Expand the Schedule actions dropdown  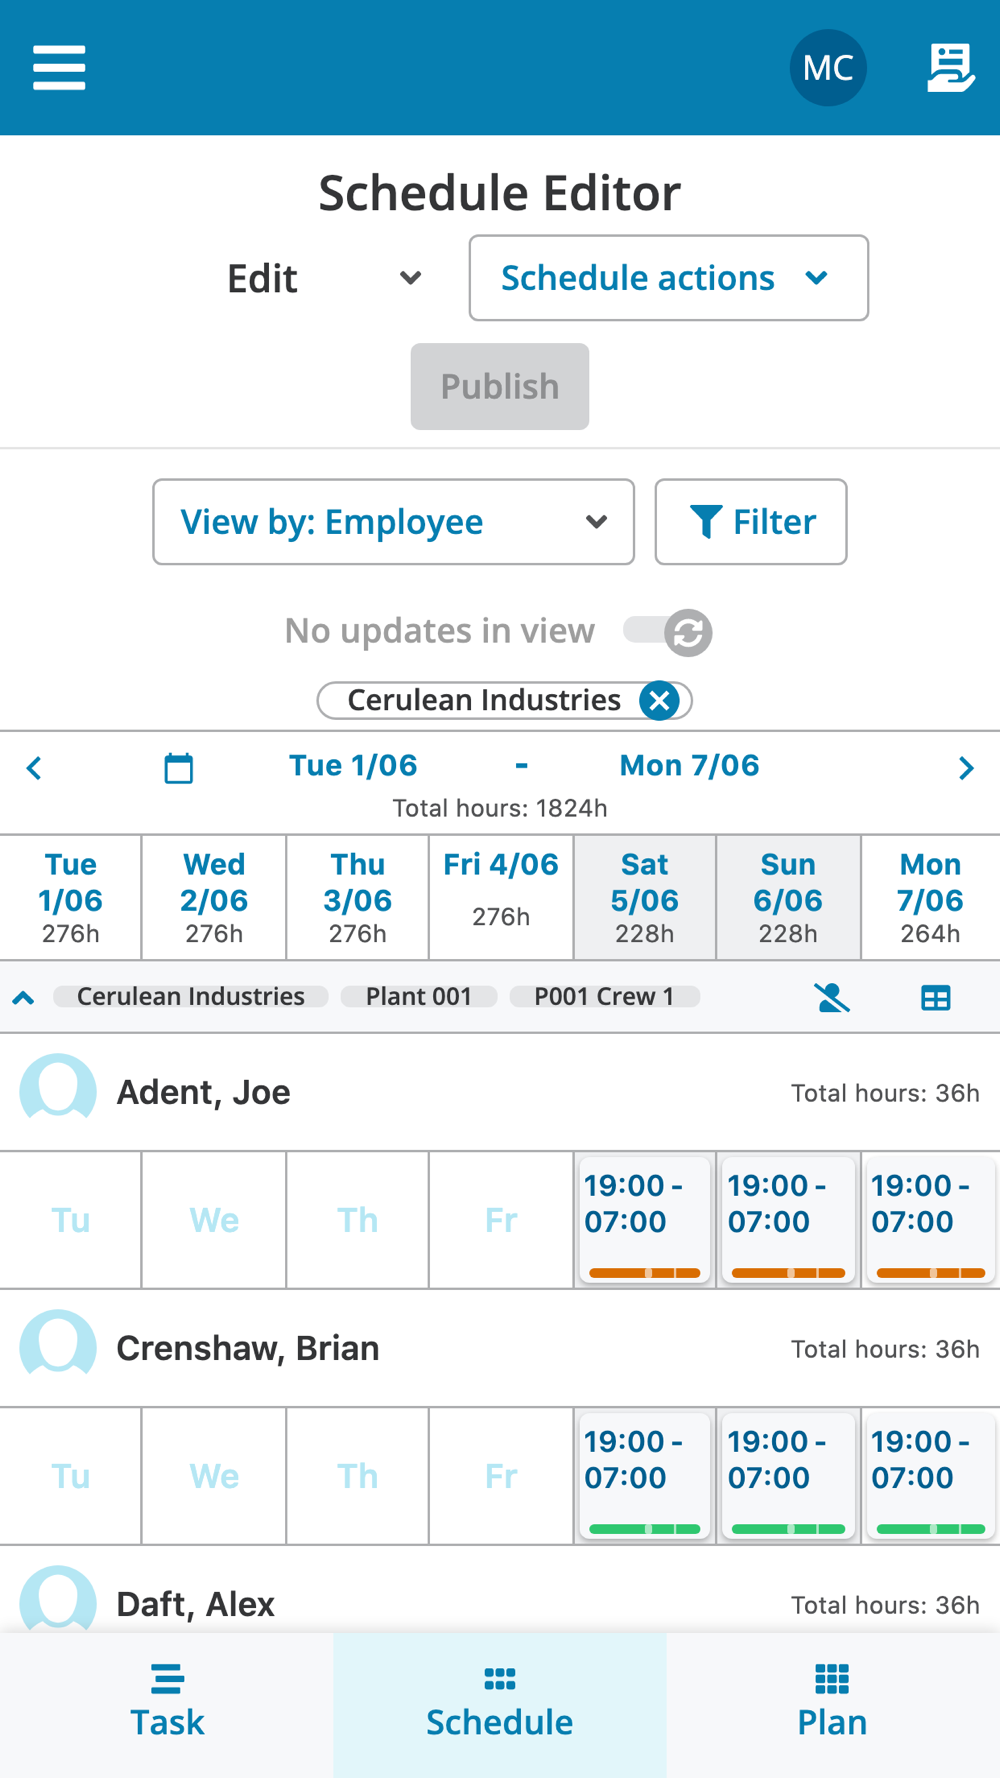(x=668, y=278)
